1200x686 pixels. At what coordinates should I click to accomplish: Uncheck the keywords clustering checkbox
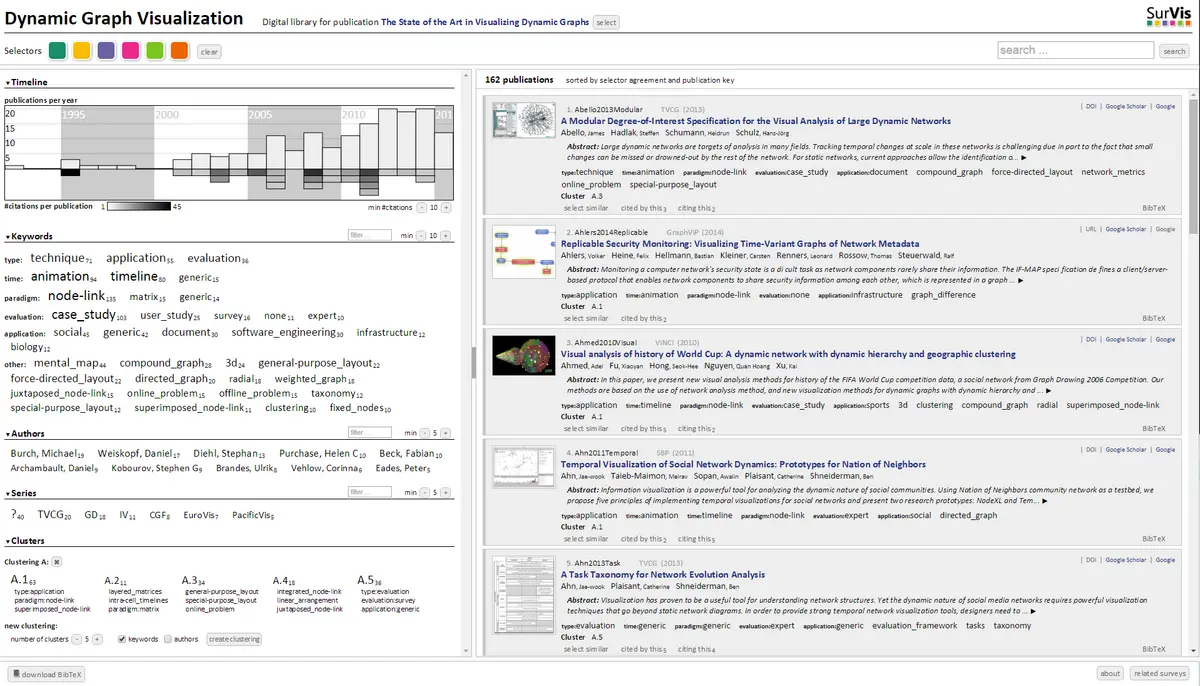click(x=122, y=639)
